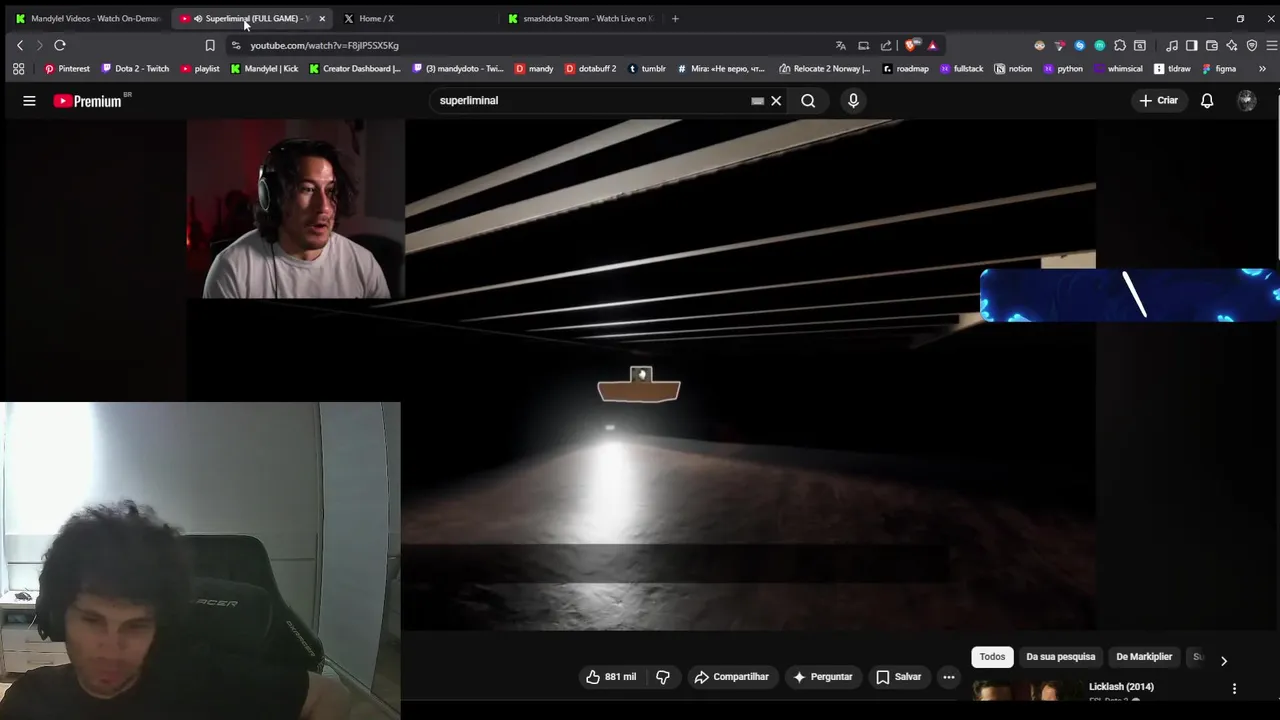The height and width of the screenshot is (720, 1280).
Task: Select the Todos filter chip
Action: coord(992,657)
